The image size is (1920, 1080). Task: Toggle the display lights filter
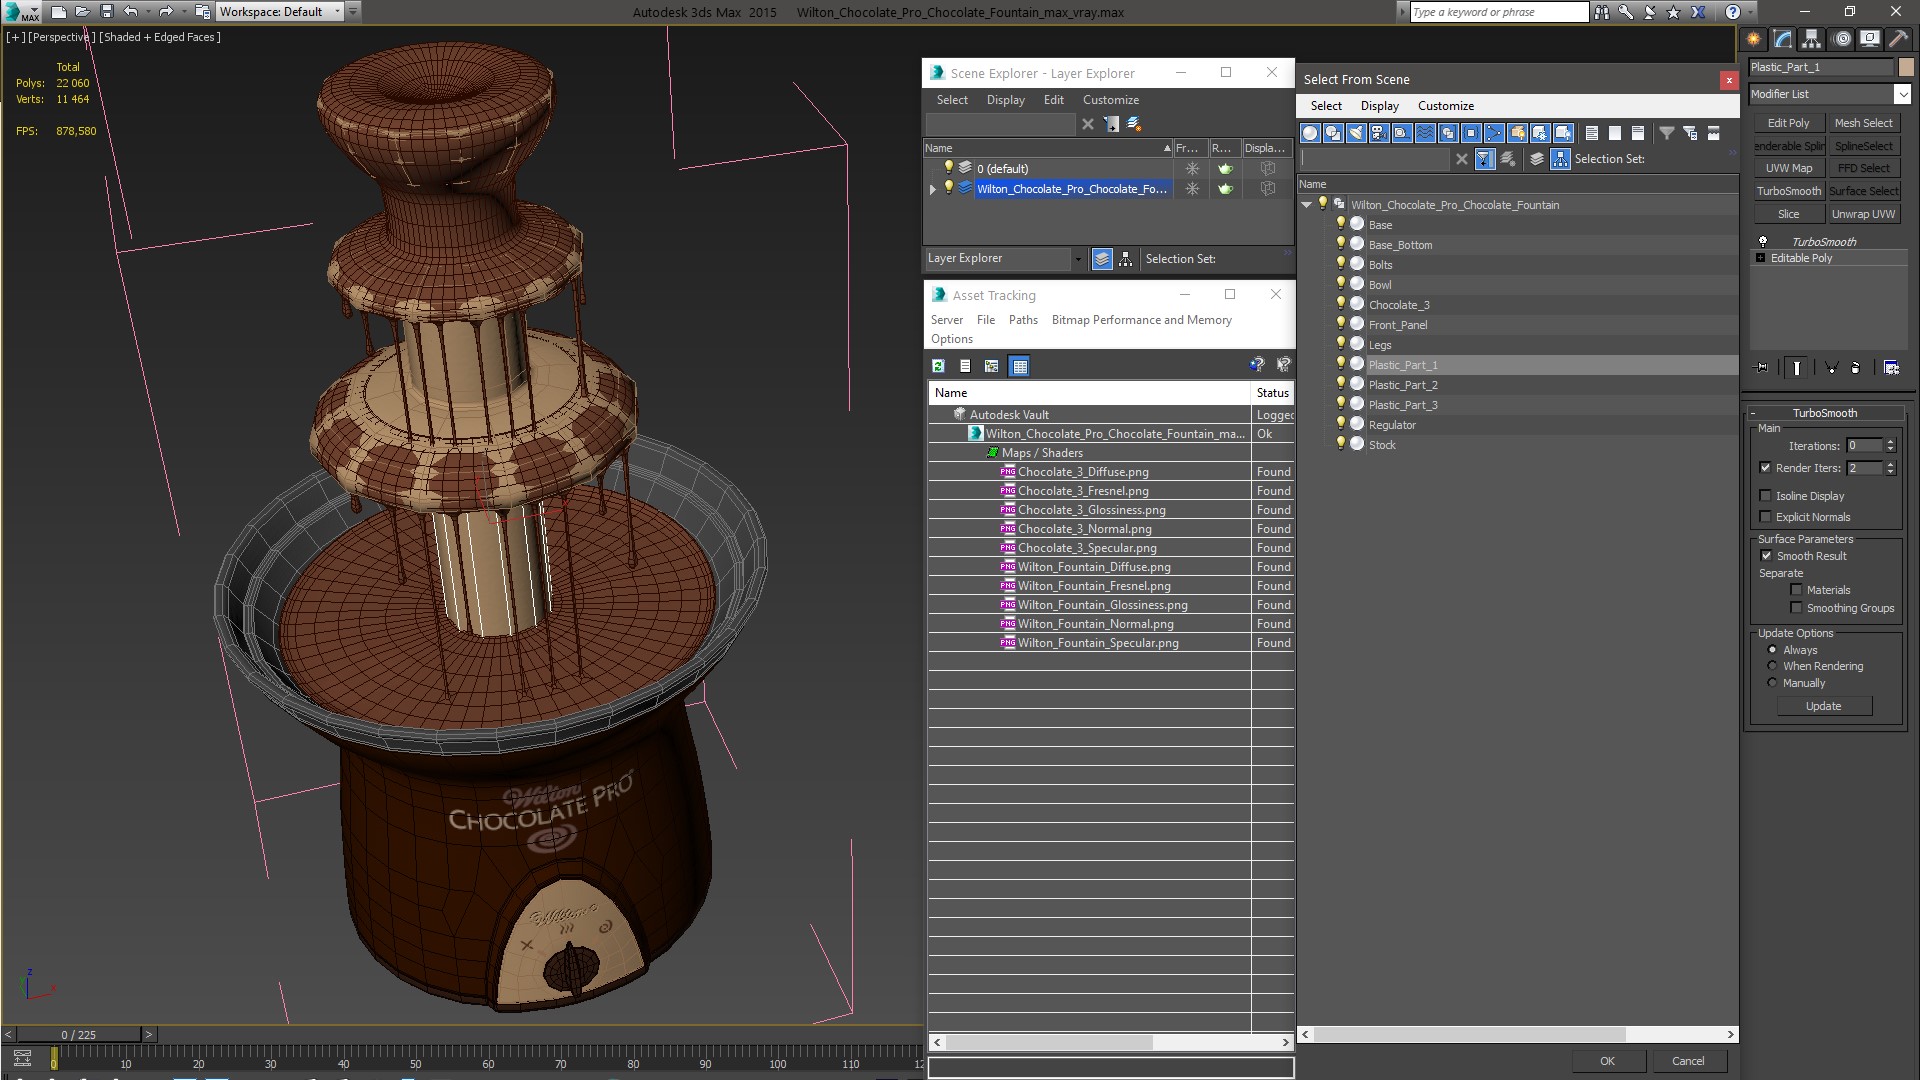tap(1356, 133)
